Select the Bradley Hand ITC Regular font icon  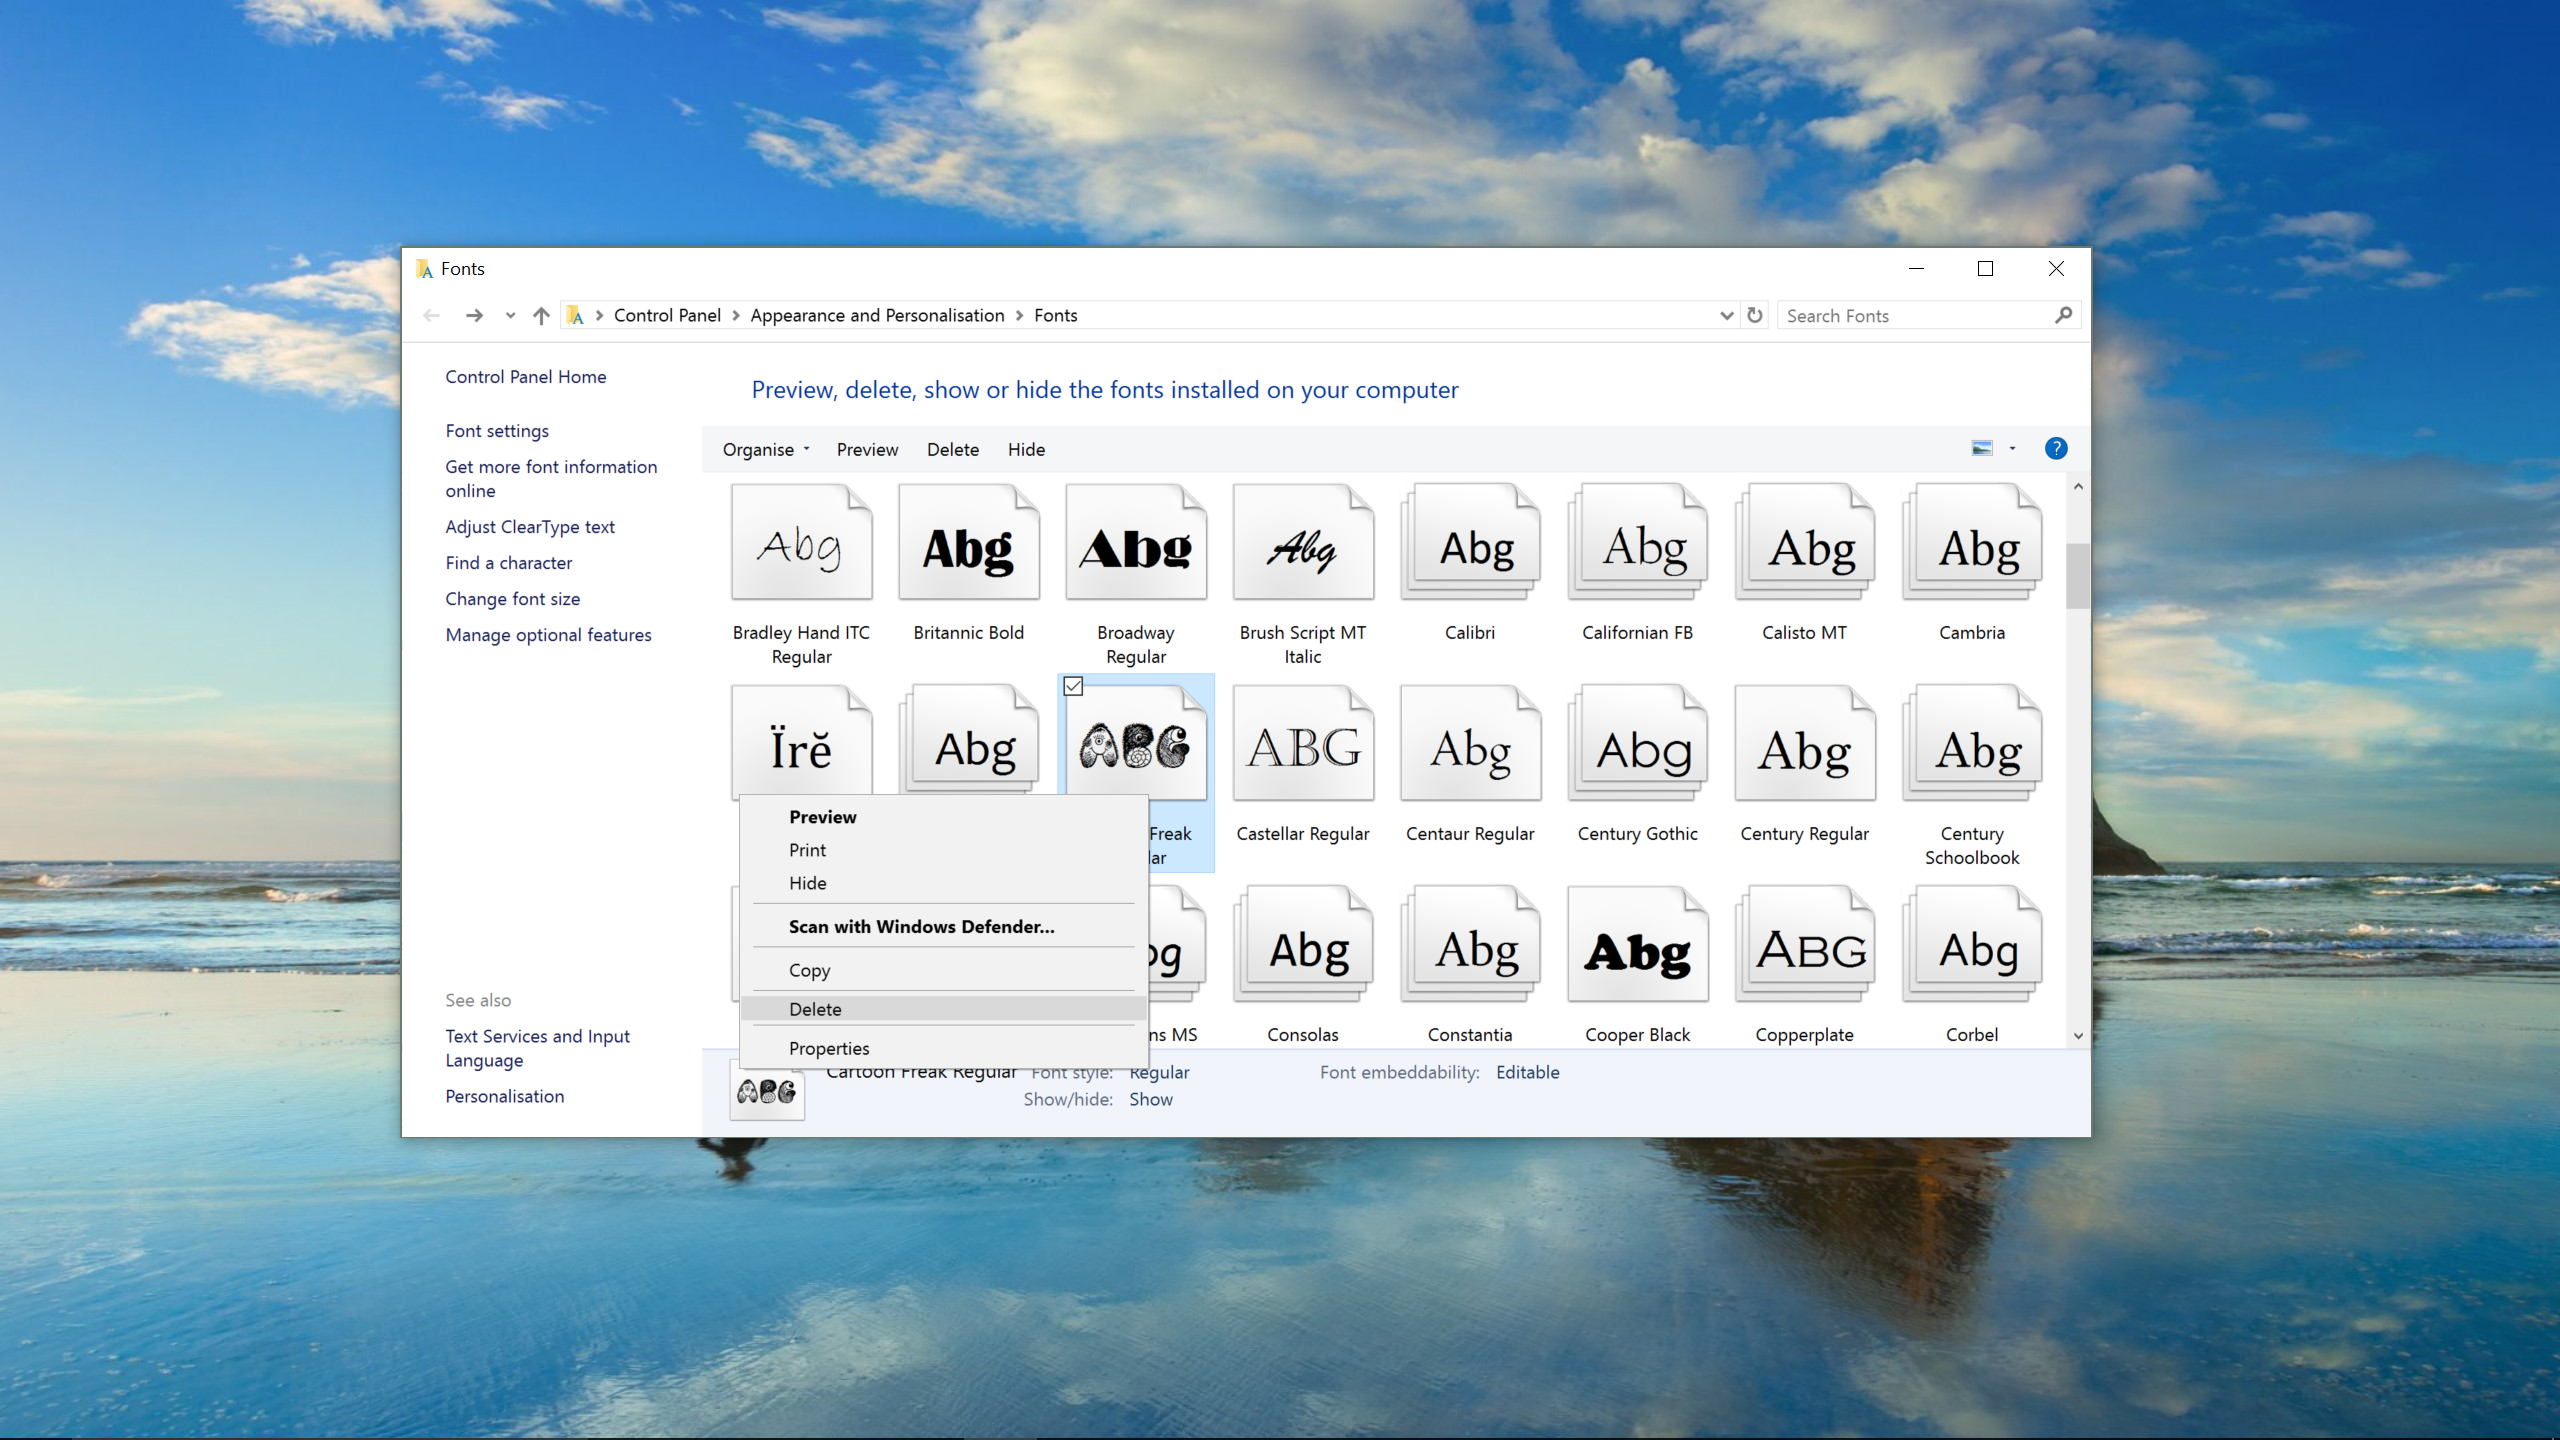801,543
